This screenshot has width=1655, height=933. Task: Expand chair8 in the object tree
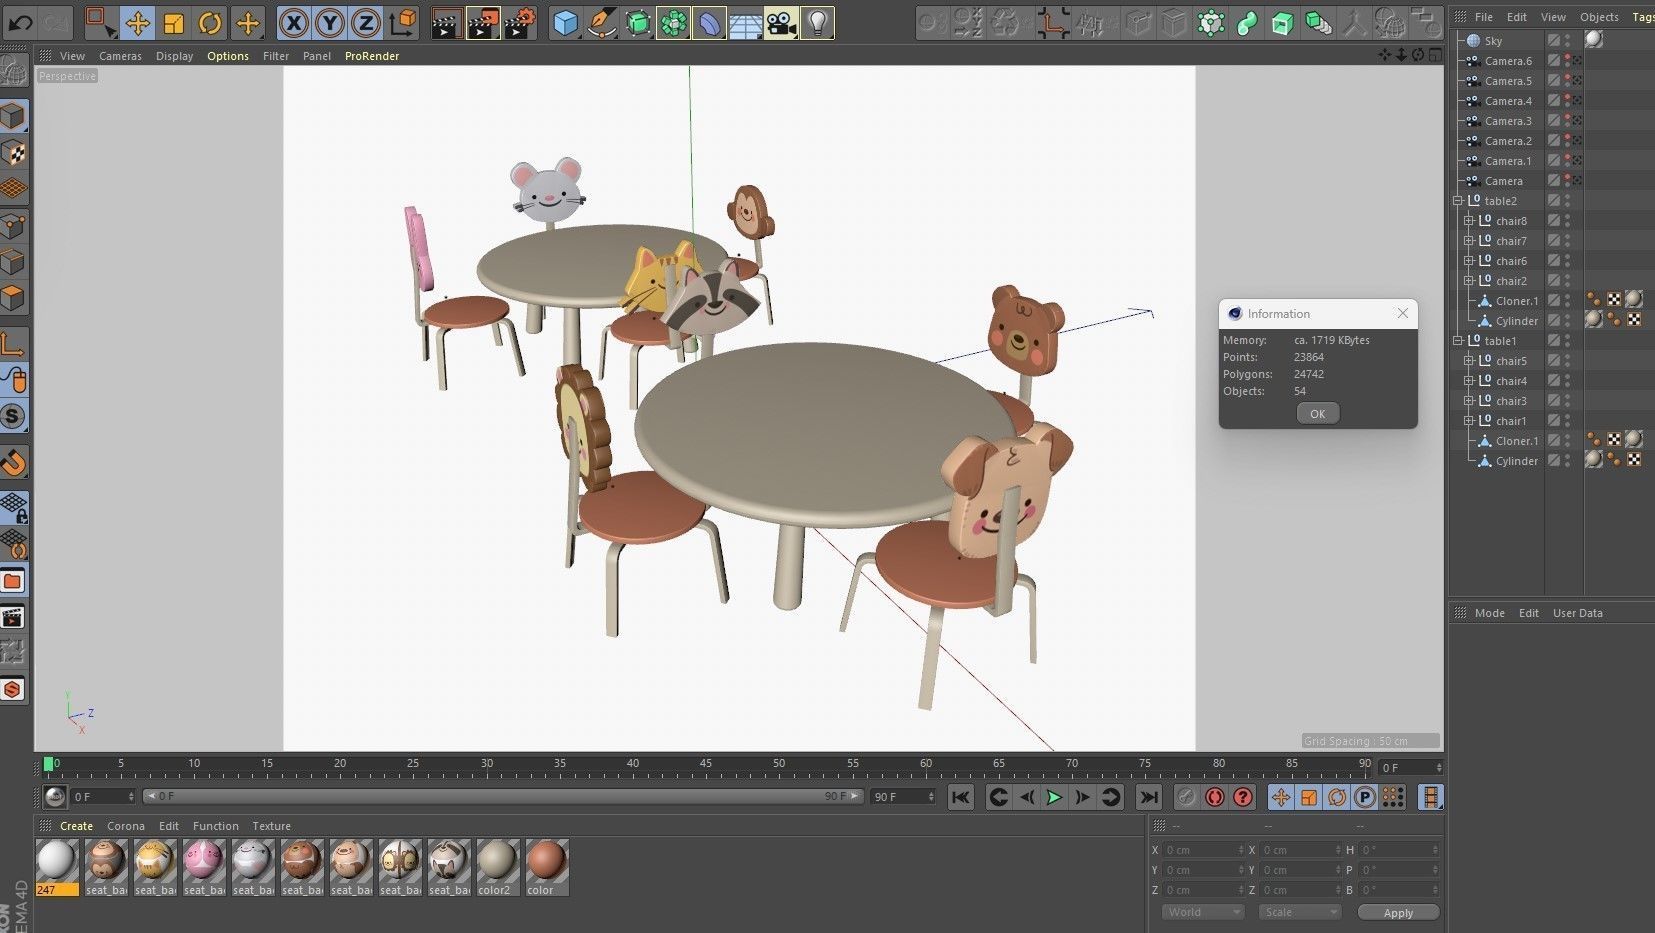pos(1468,221)
